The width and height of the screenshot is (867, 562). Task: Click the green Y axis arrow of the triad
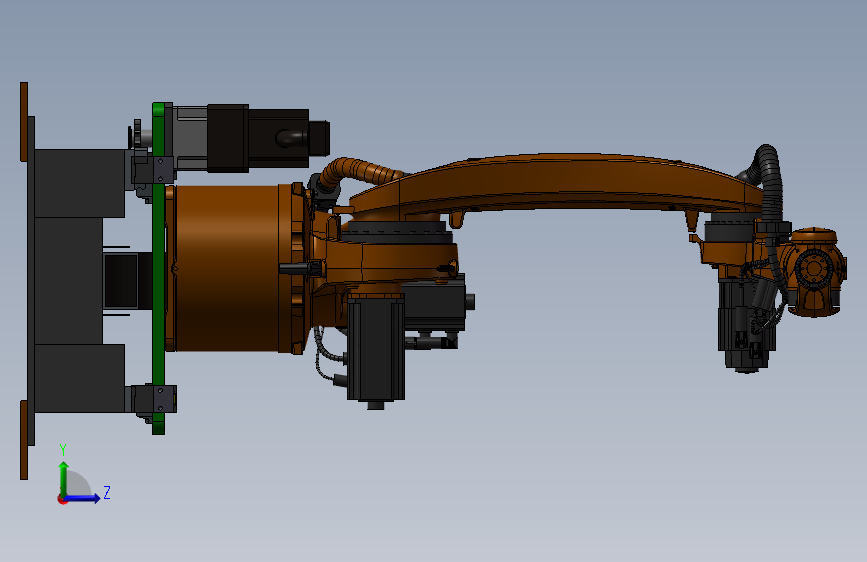click(x=64, y=479)
